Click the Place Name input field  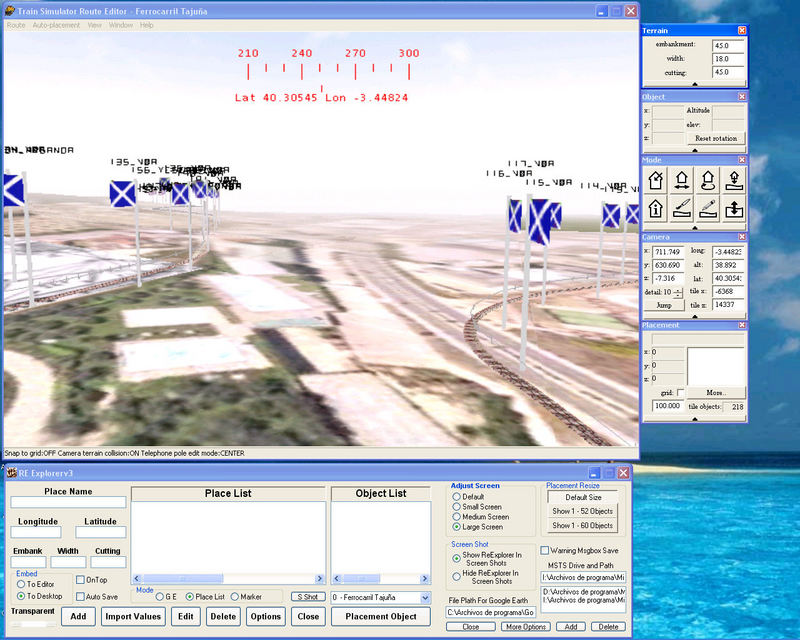coord(69,503)
